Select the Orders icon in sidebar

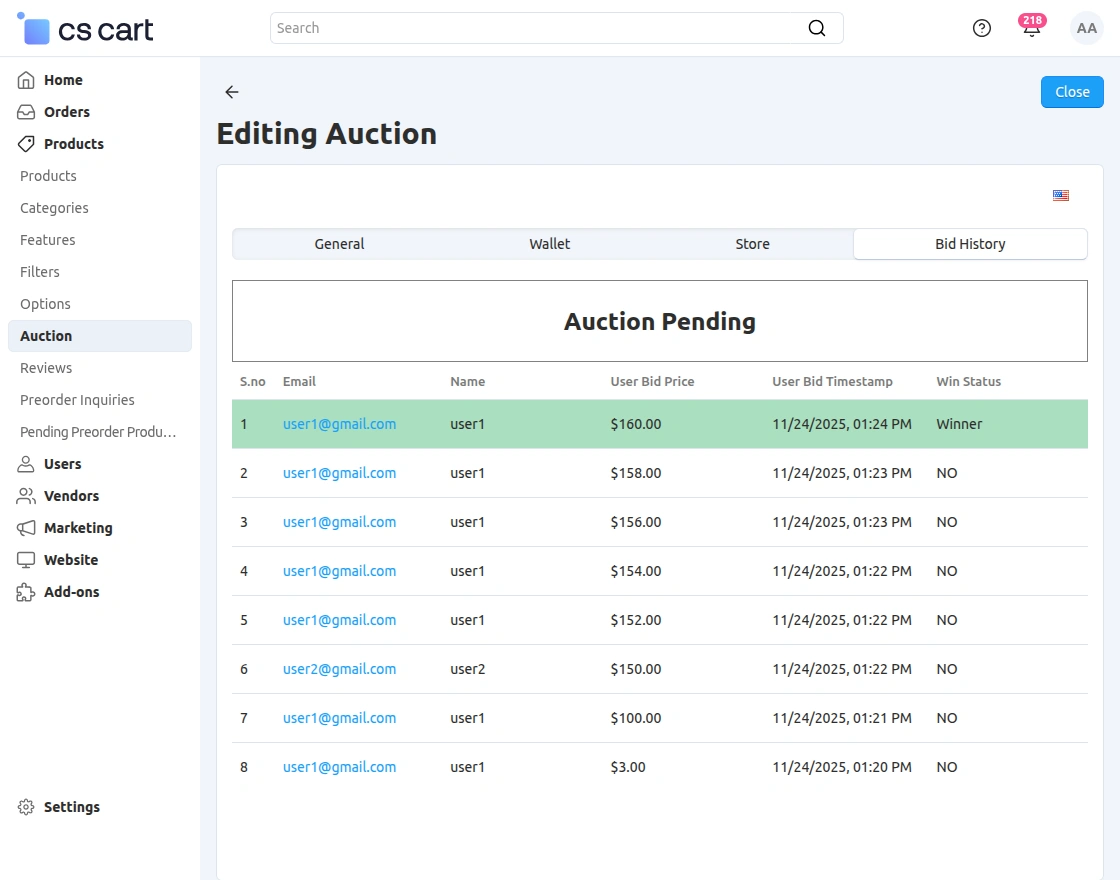point(26,111)
